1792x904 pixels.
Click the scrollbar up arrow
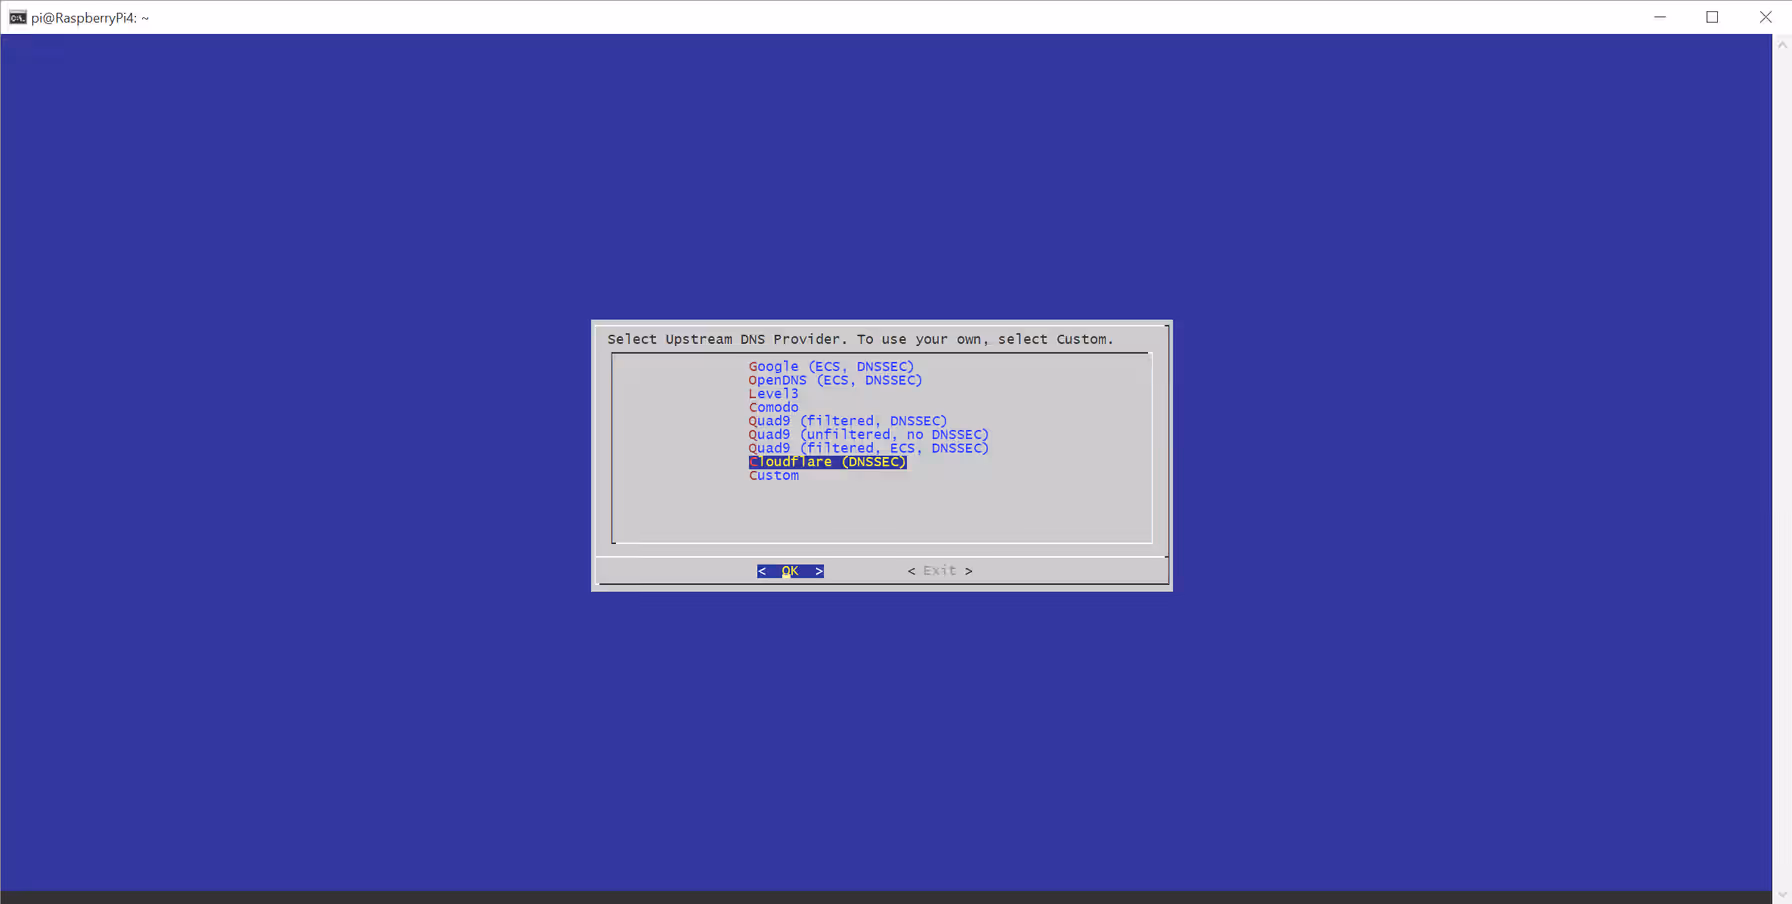pos(1782,44)
